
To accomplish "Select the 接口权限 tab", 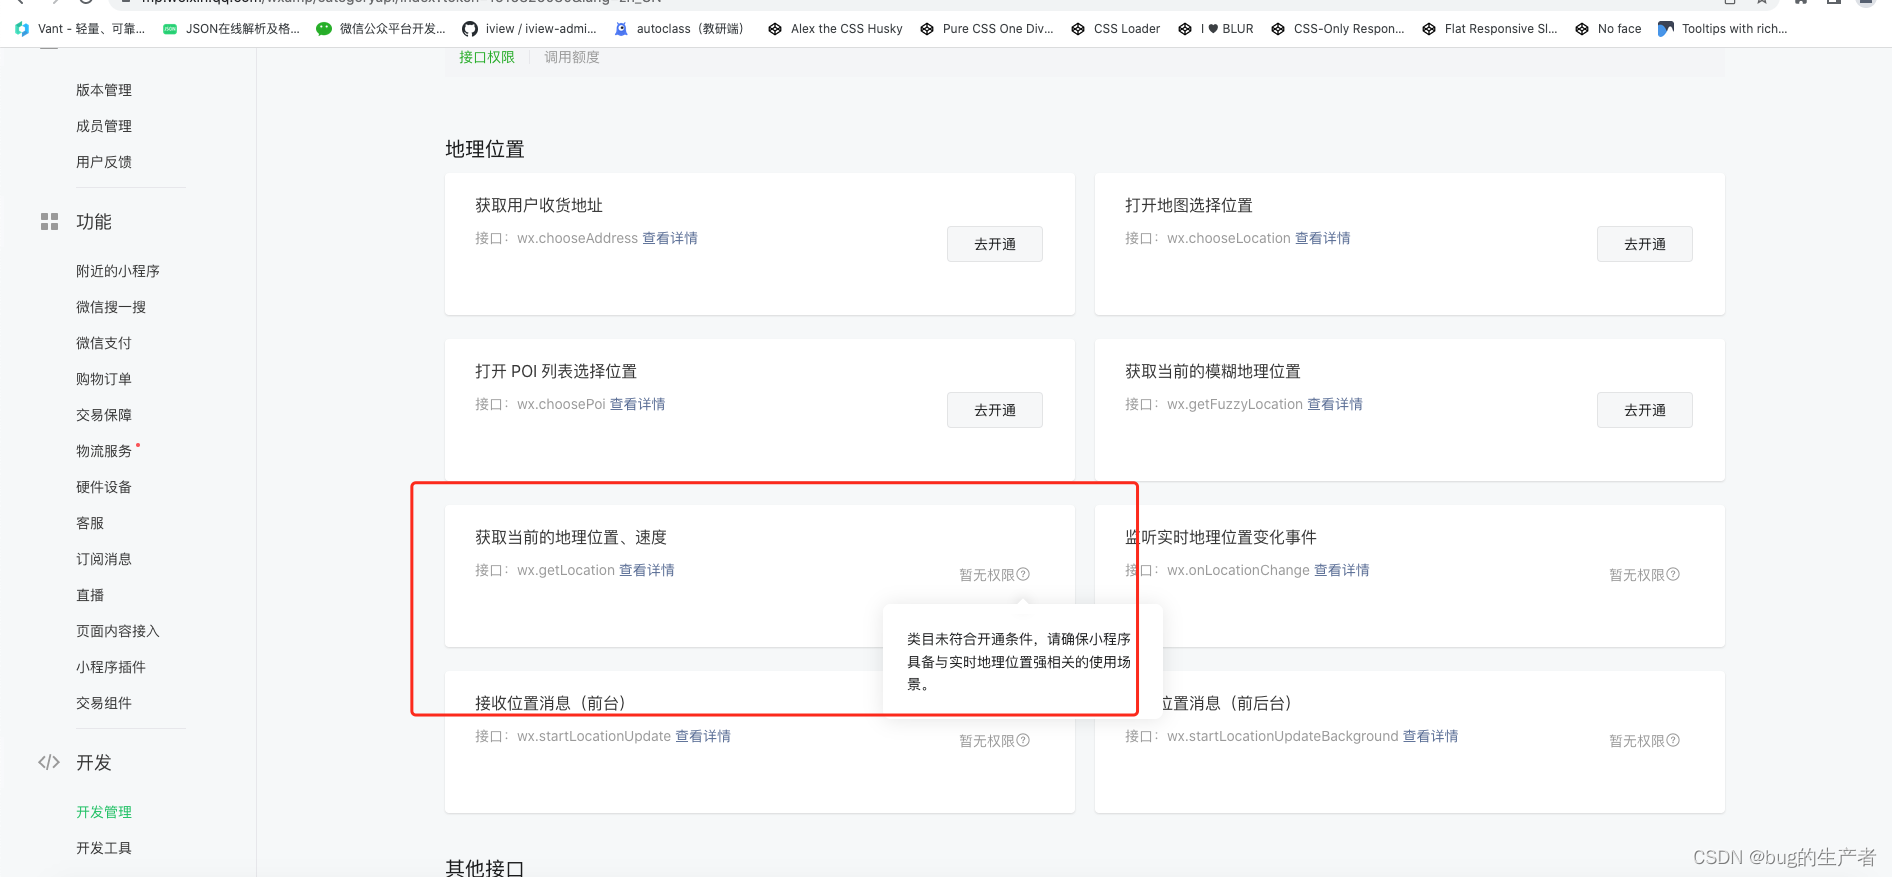I will pos(486,58).
